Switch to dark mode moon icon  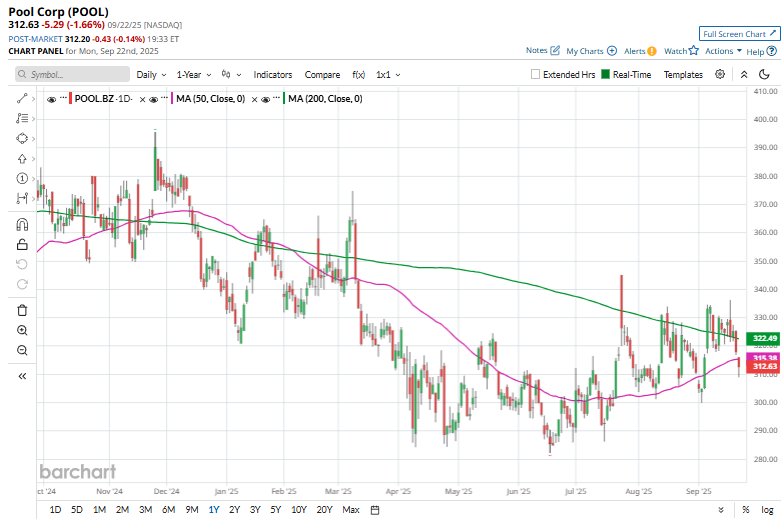pyautogui.click(x=764, y=74)
